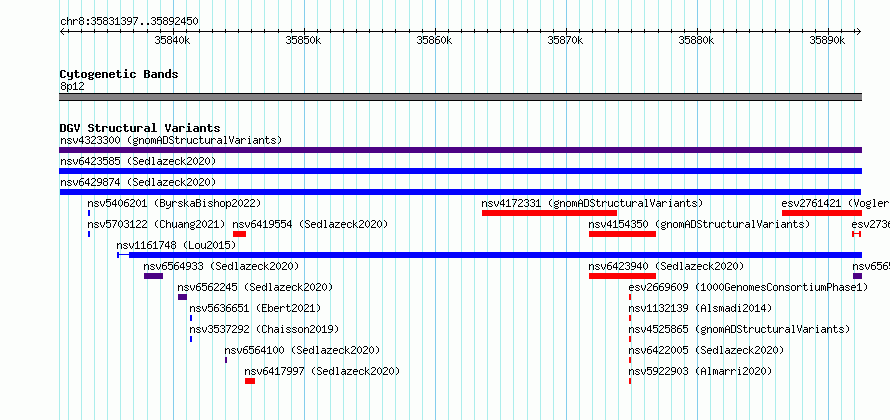Select the nsv6423940 red variant bar
This screenshot has width=890, height=420.
pos(622,276)
